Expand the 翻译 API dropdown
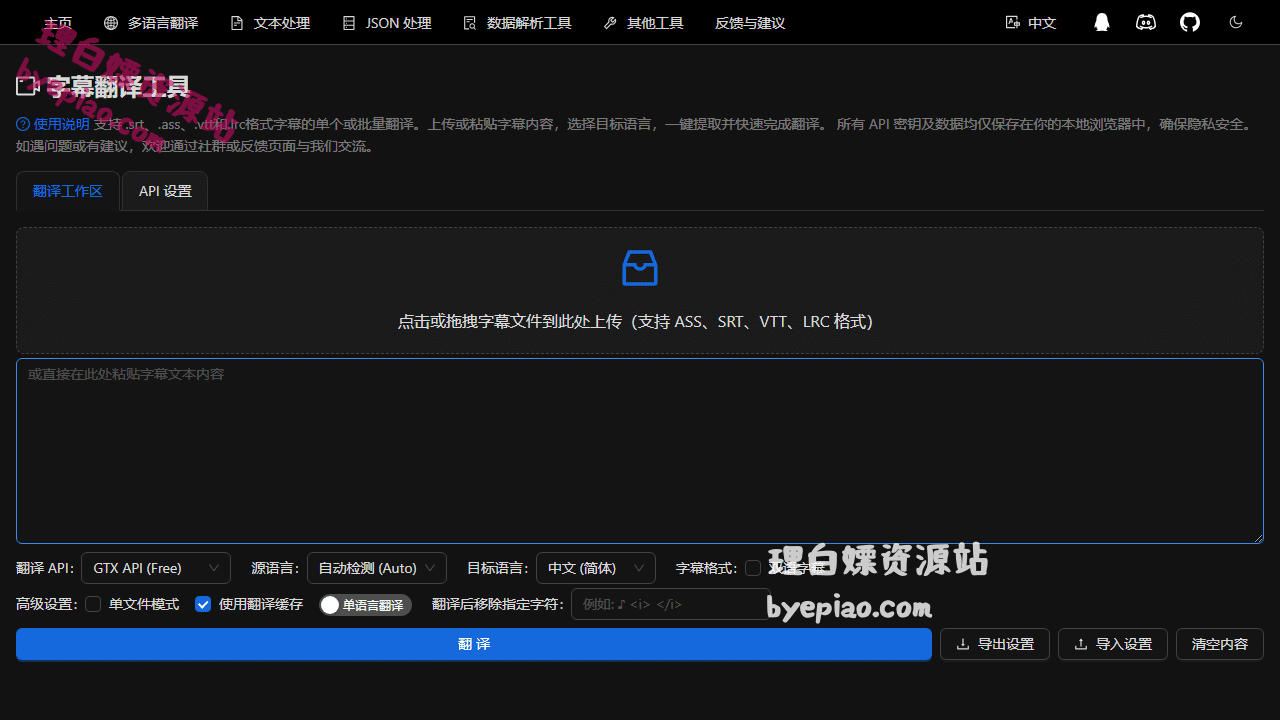Viewport: 1280px width, 720px height. [155, 568]
